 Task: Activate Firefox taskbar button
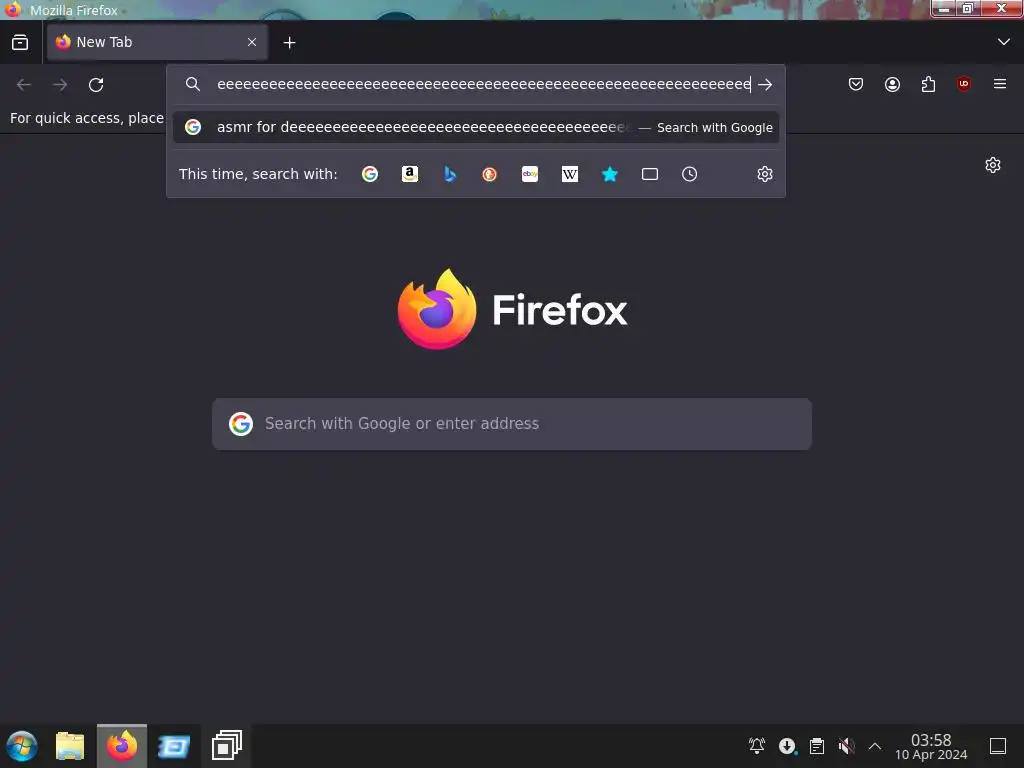(122, 746)
